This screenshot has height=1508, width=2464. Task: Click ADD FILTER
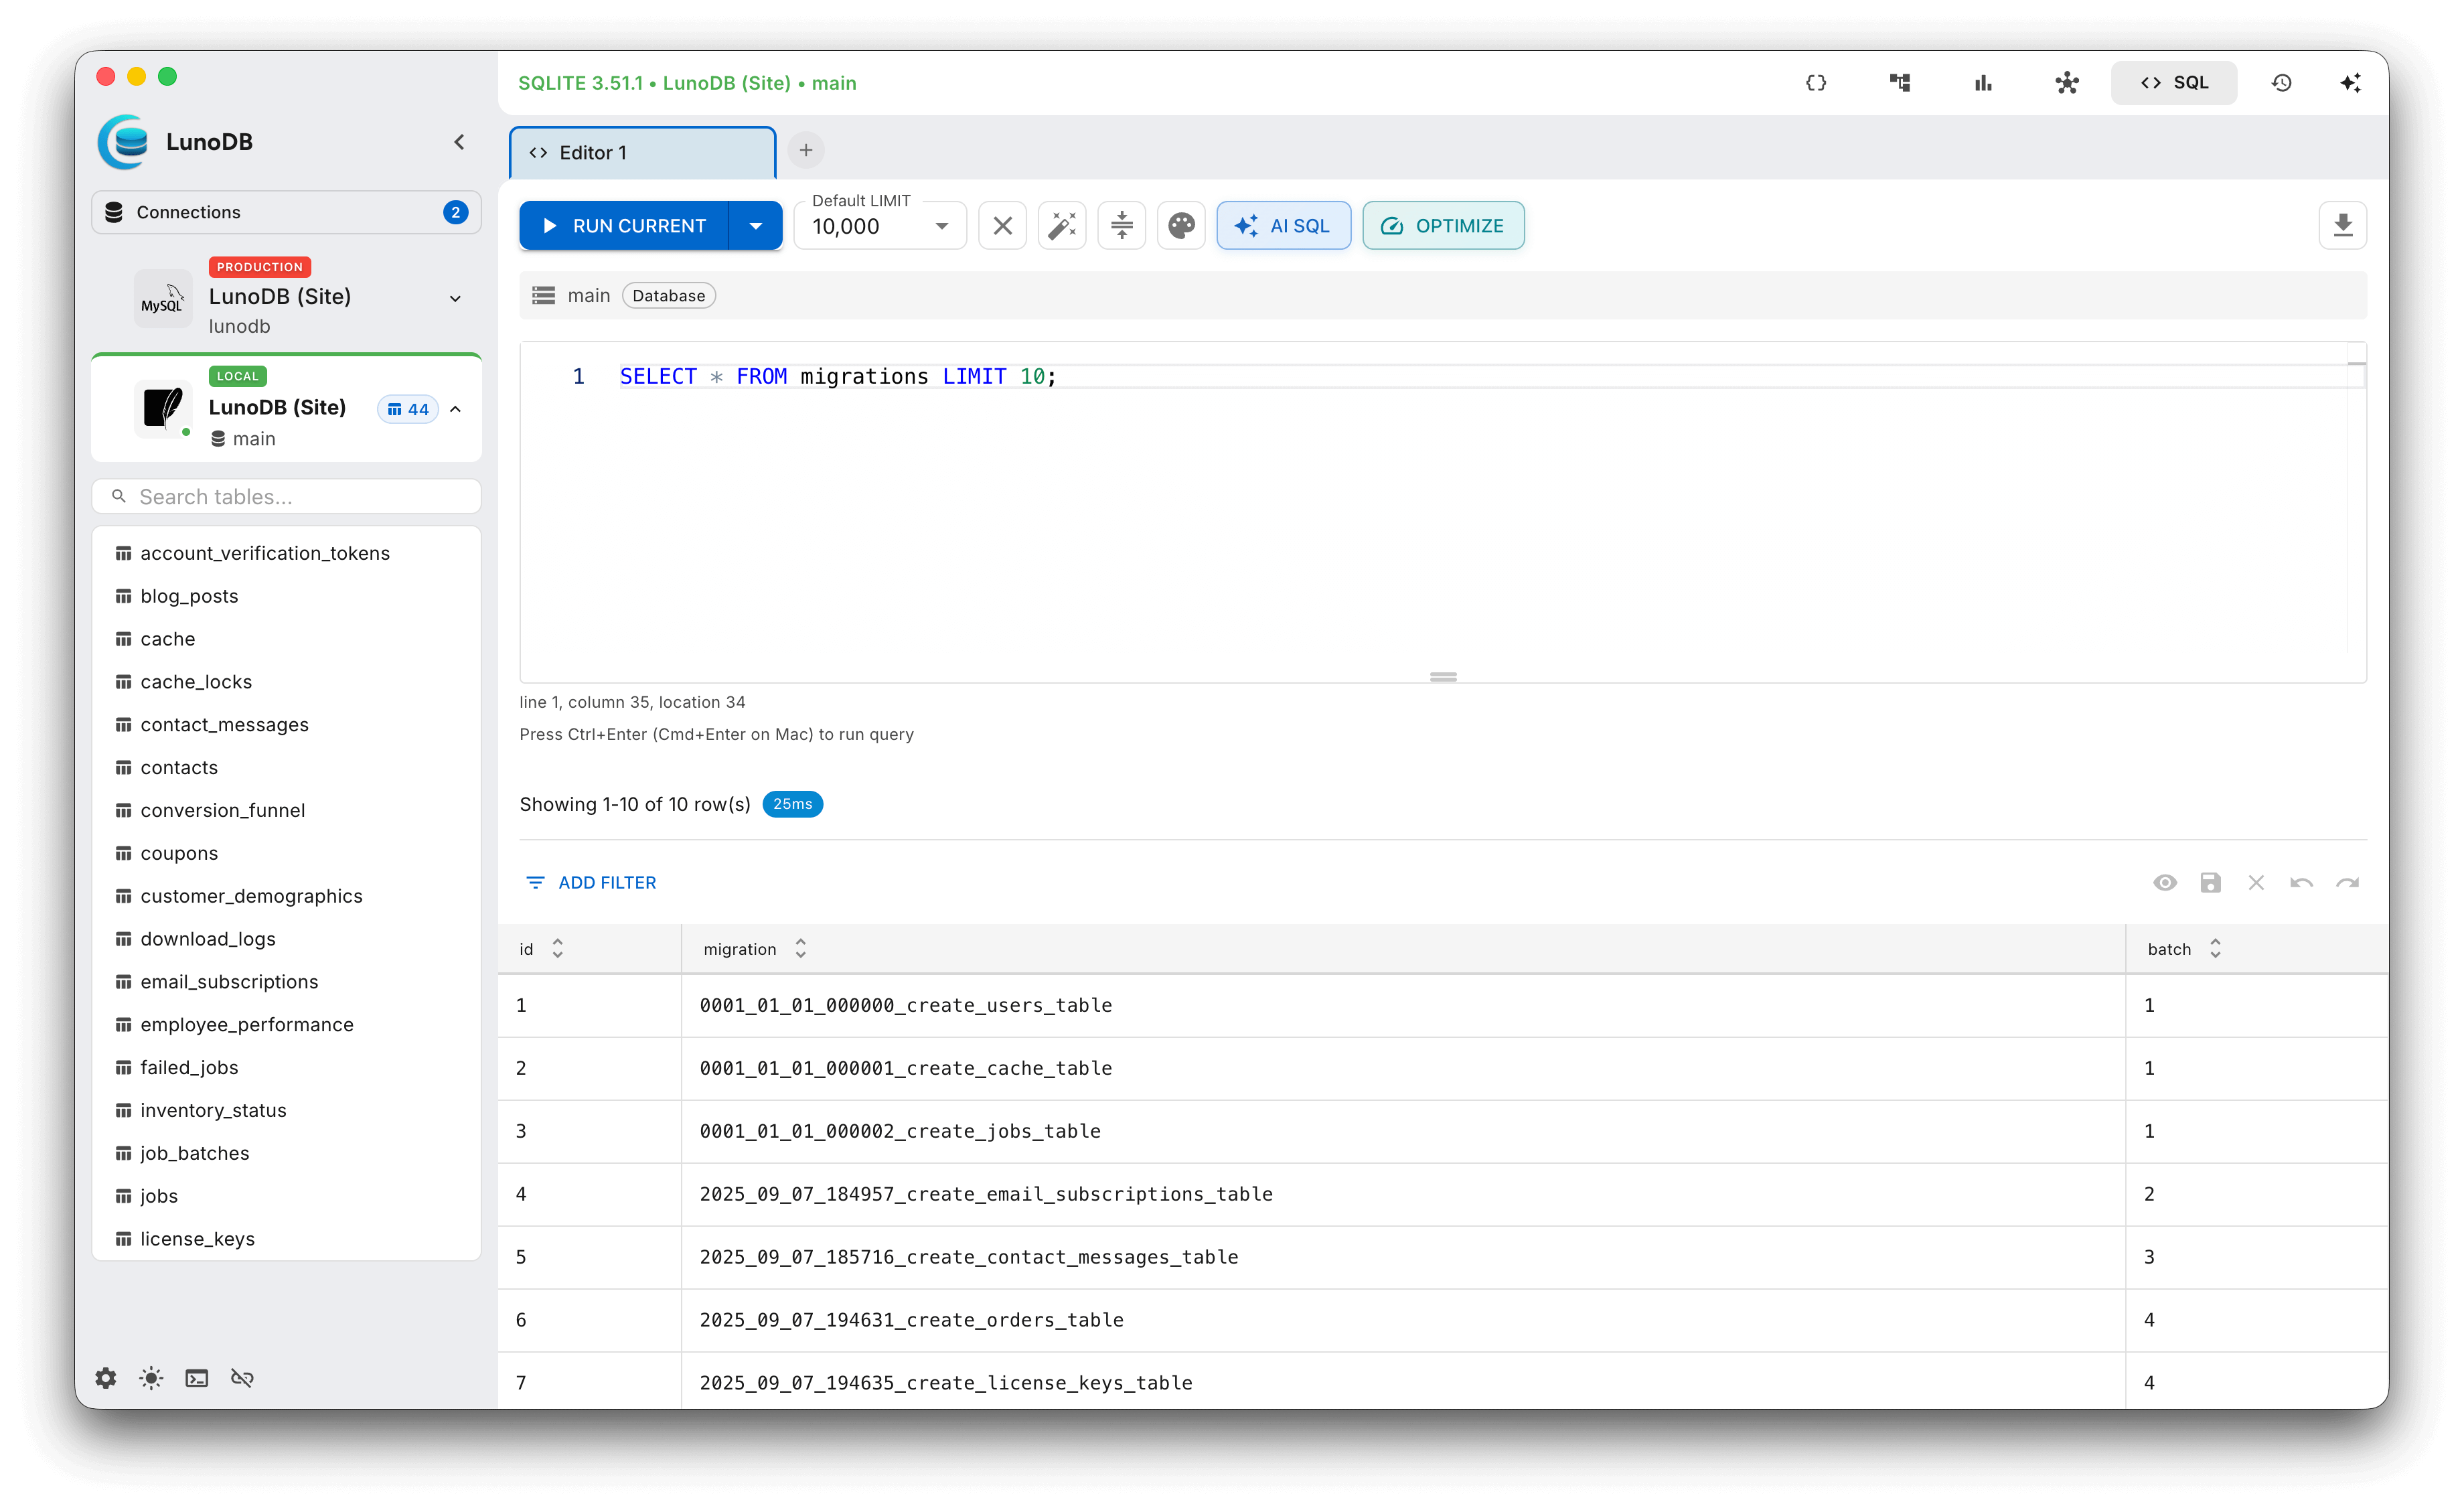tap(592, 883)
